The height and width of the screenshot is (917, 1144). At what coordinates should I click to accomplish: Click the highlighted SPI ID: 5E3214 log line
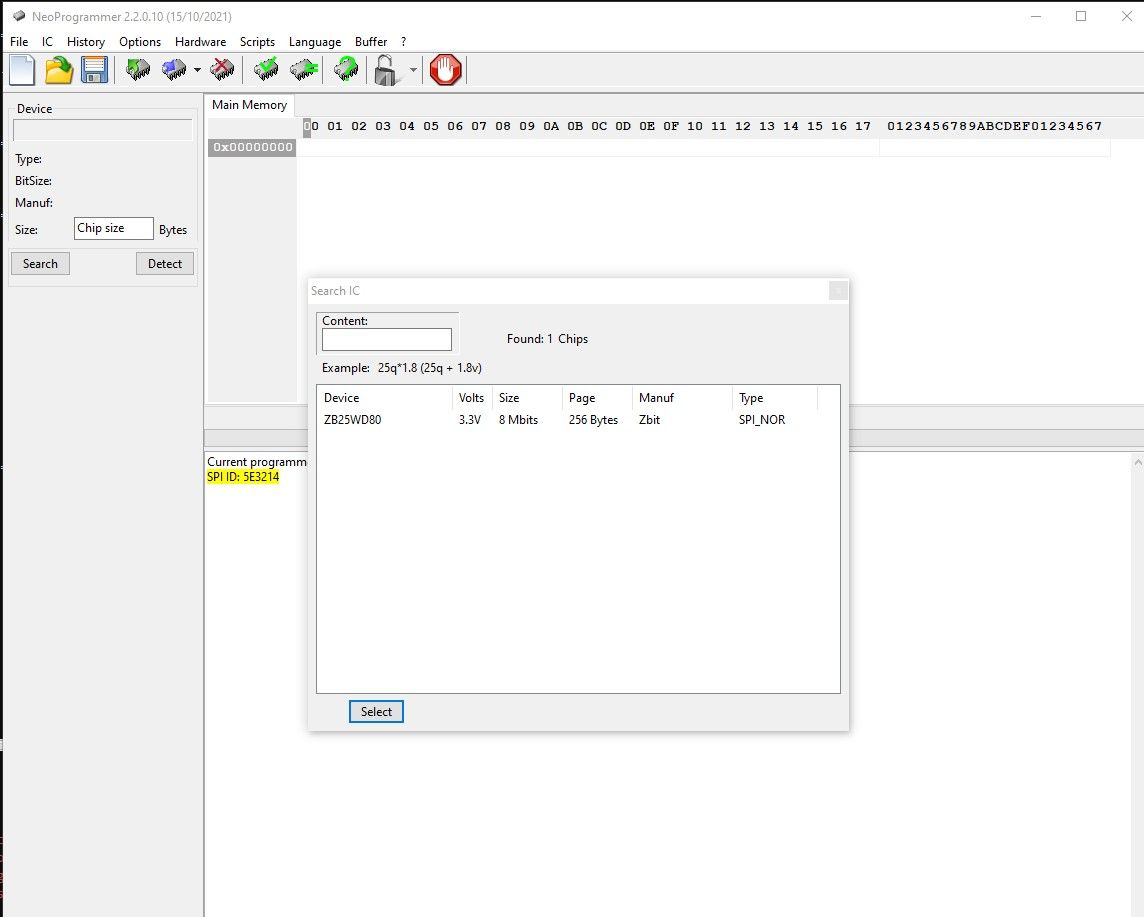(x=243, y=476)
